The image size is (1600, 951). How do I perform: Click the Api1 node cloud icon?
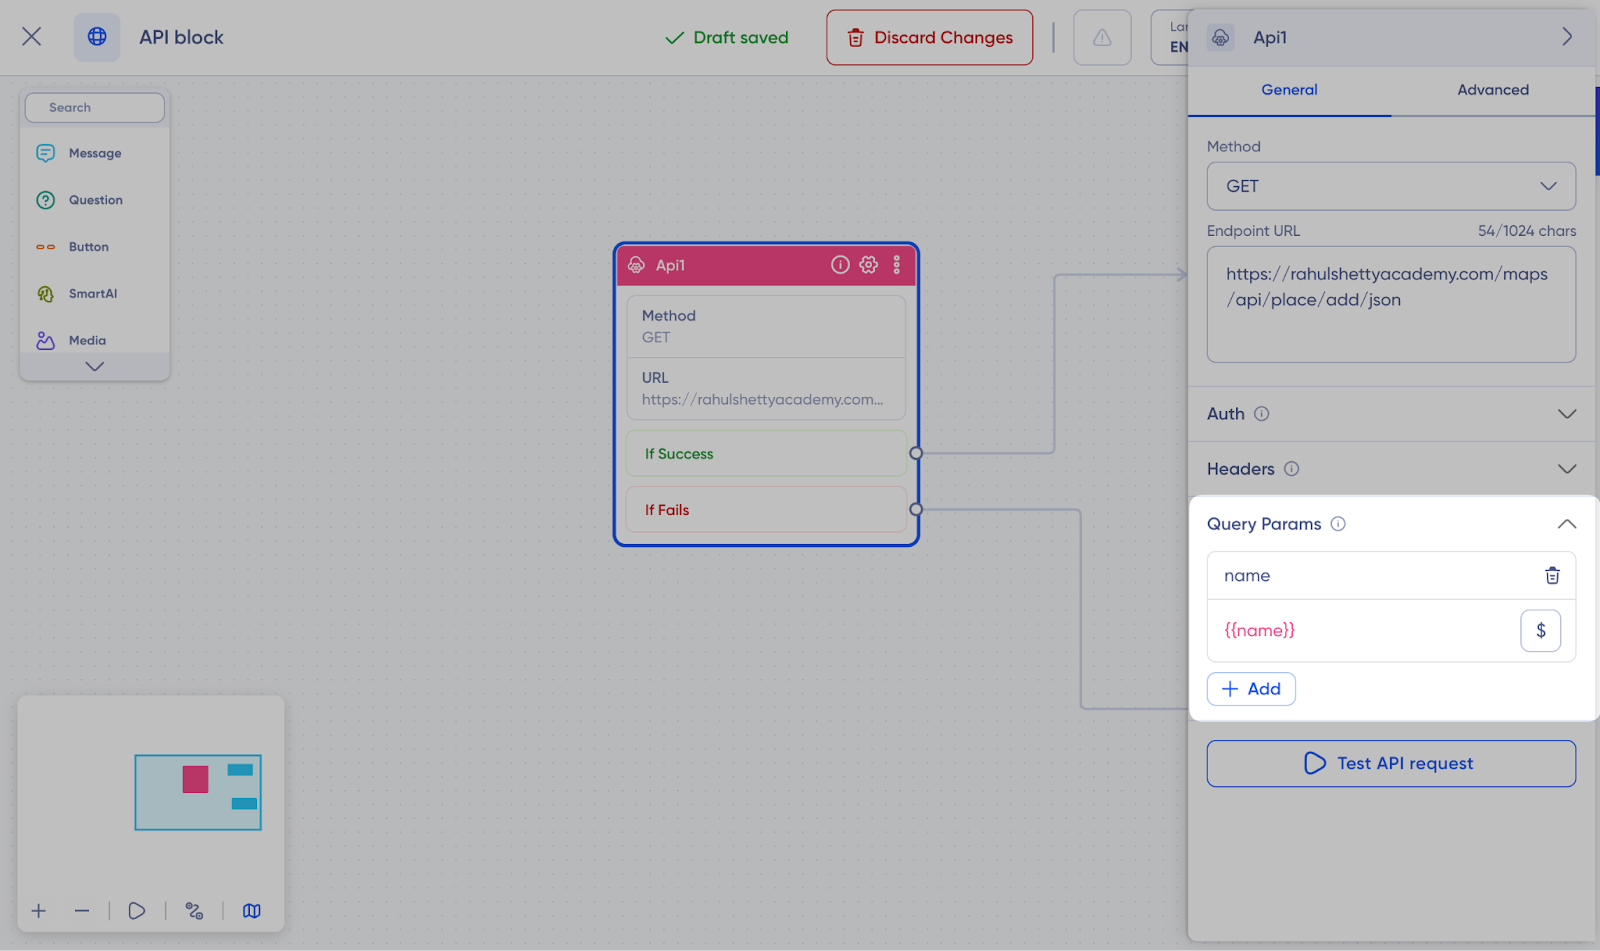[x=636, y=265]
